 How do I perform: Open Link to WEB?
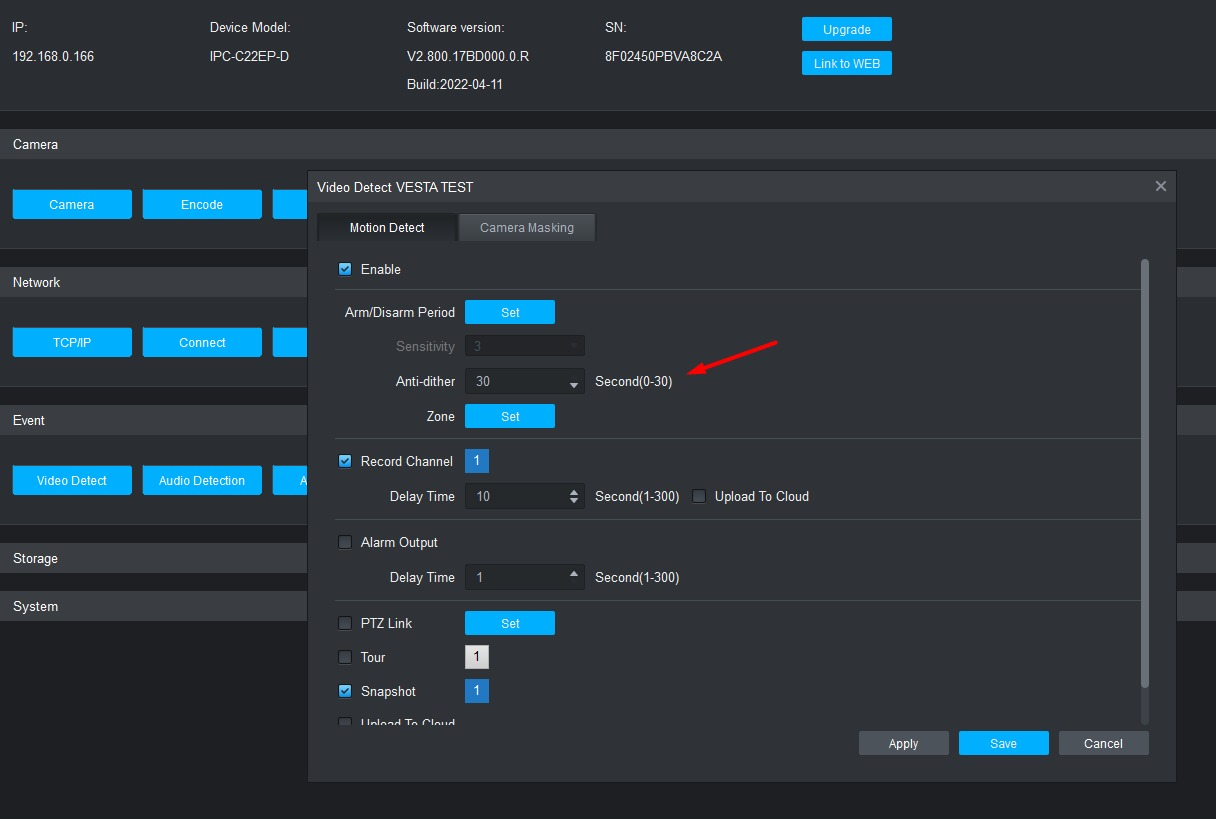(x=846, y=64)
